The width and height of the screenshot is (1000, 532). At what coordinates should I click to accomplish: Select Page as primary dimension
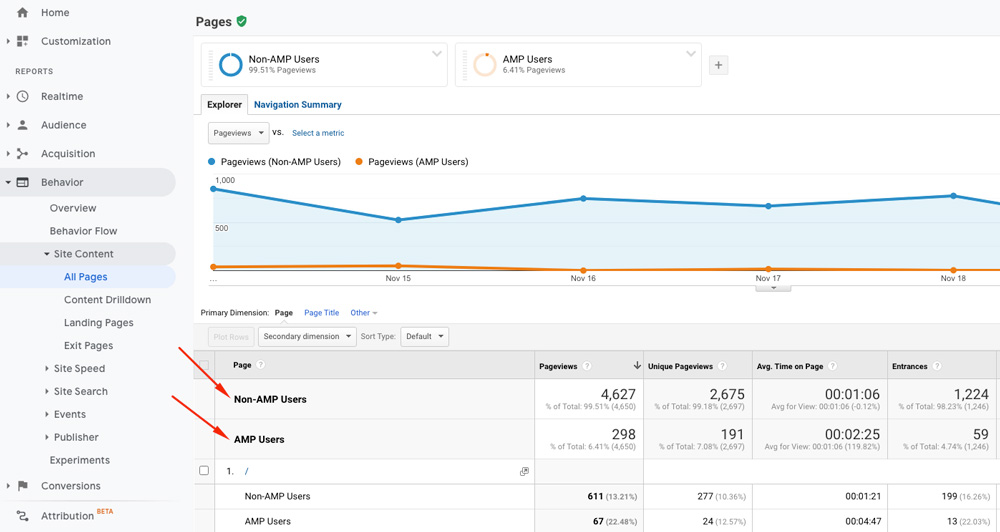pyautogui.click(x=284, y=313)
